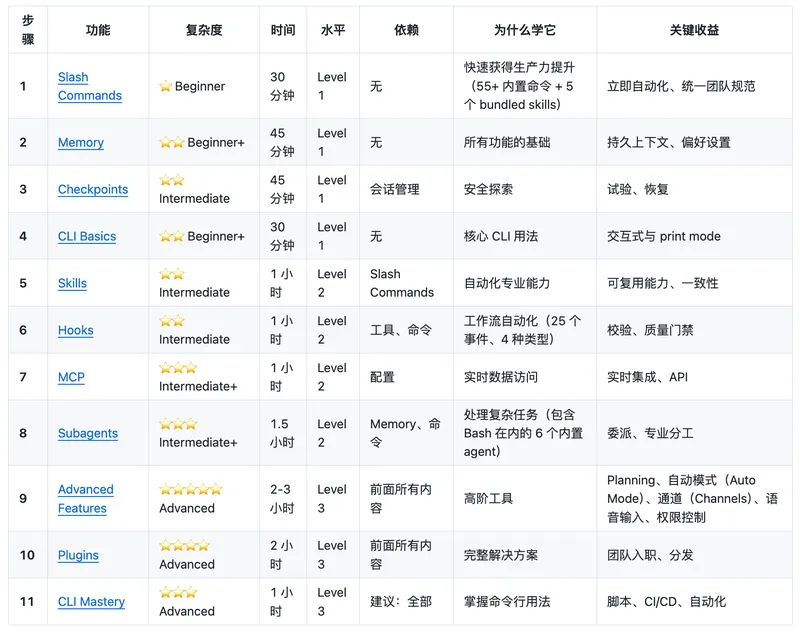The height and width of the screenshot is (633, 800).
Task: Select the 2 小时 time cell
Action: tap(282, 555)
